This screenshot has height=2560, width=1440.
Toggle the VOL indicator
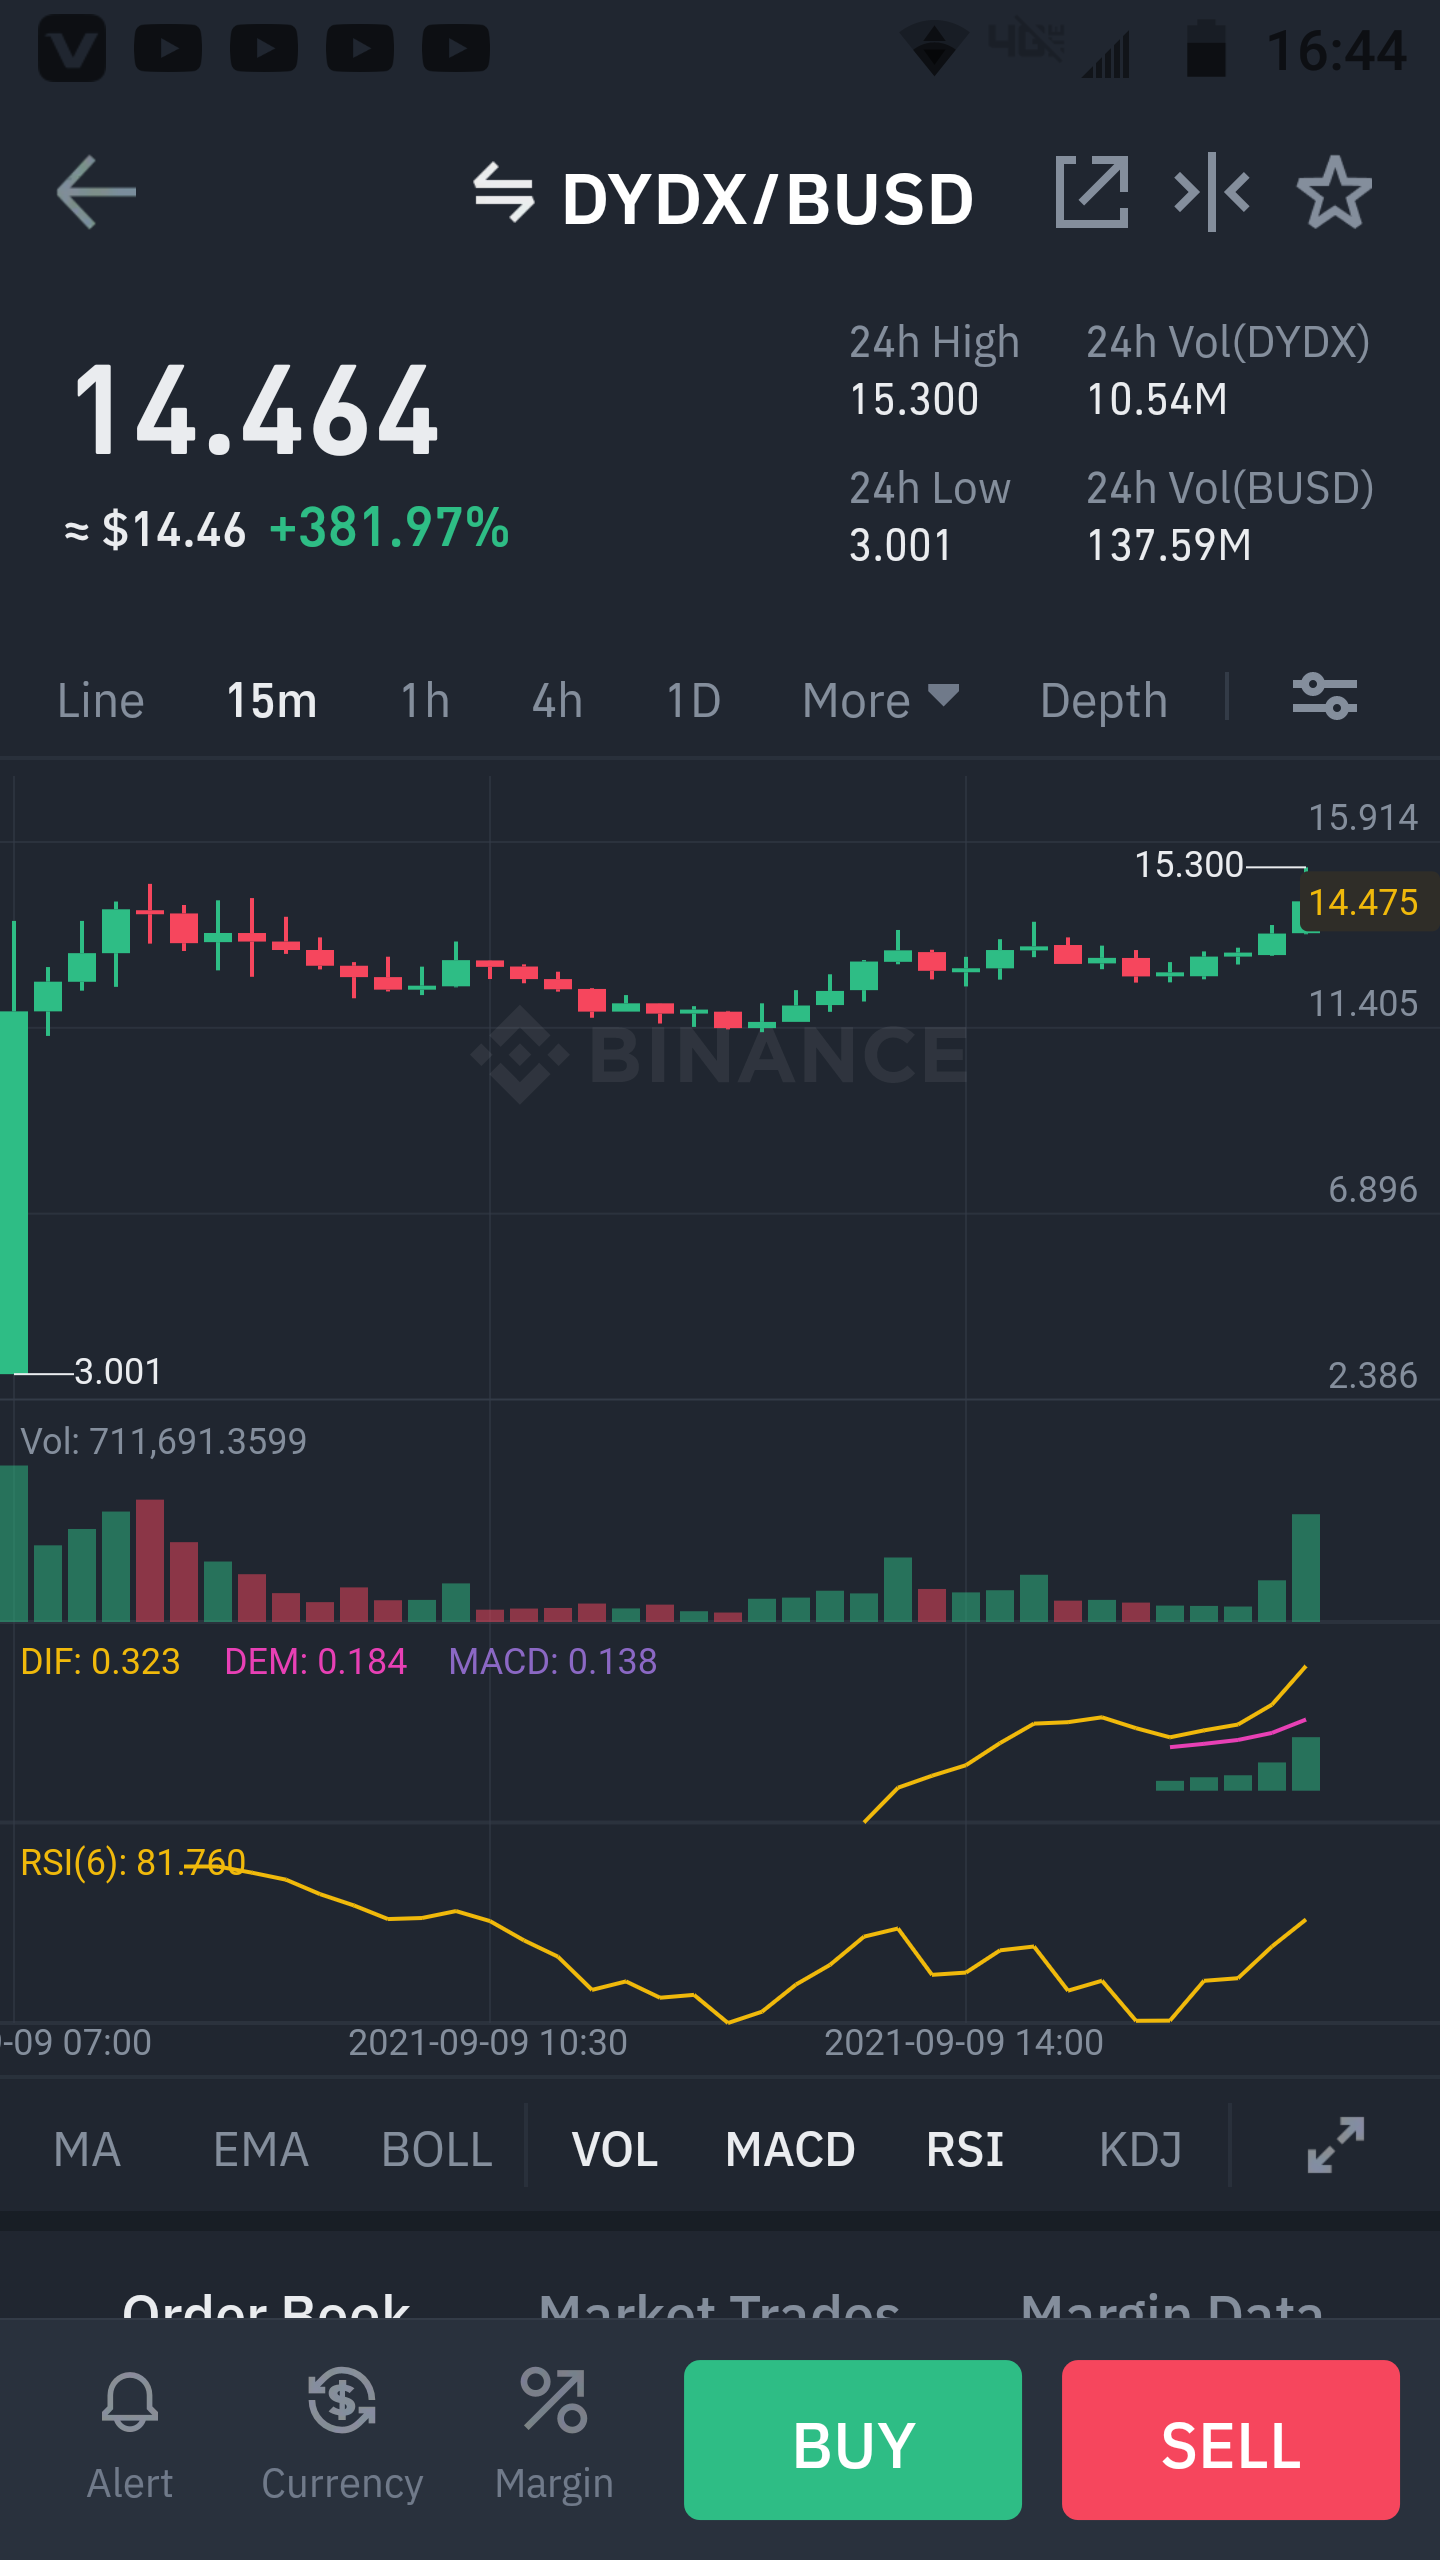[615, 2150]
